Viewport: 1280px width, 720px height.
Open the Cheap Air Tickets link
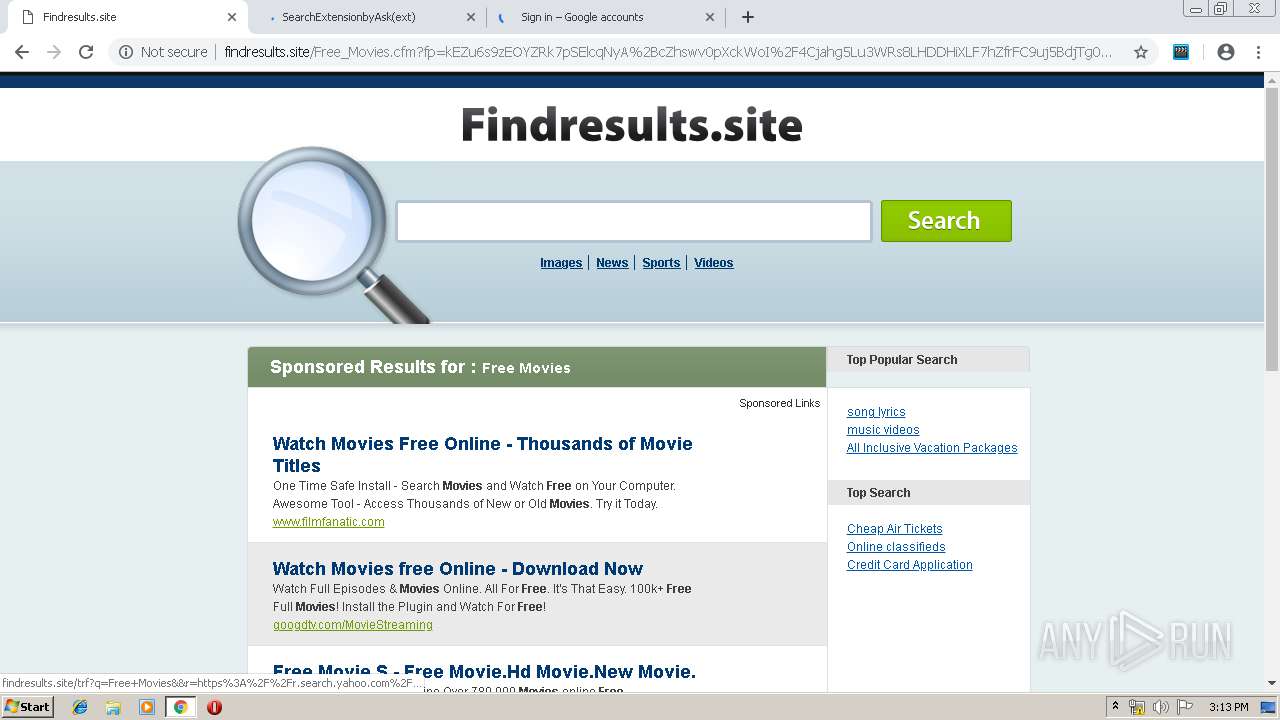(895, 529)
